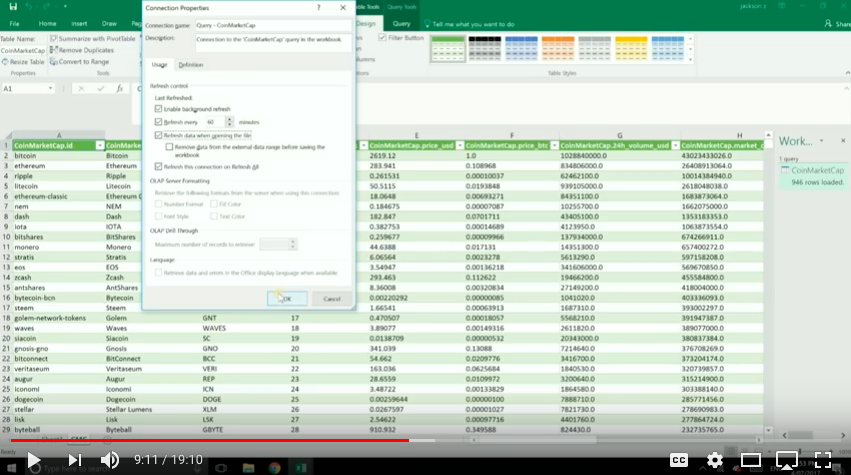
Task: Toggle Refresh this connection on Refresh All
Action: coord(158,167)
